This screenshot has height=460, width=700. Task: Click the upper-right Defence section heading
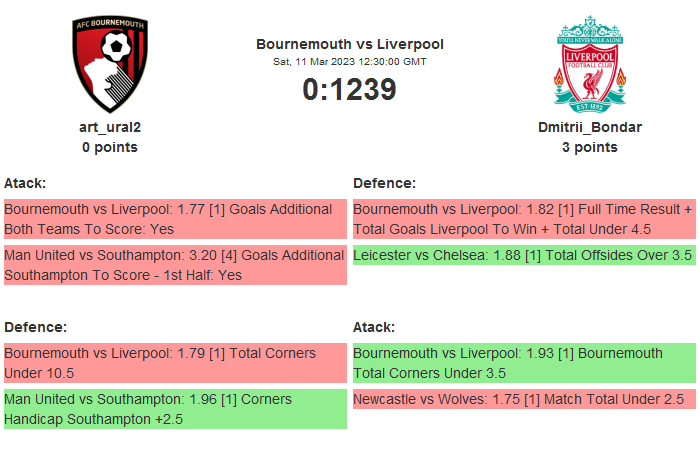tap(384, 183)
